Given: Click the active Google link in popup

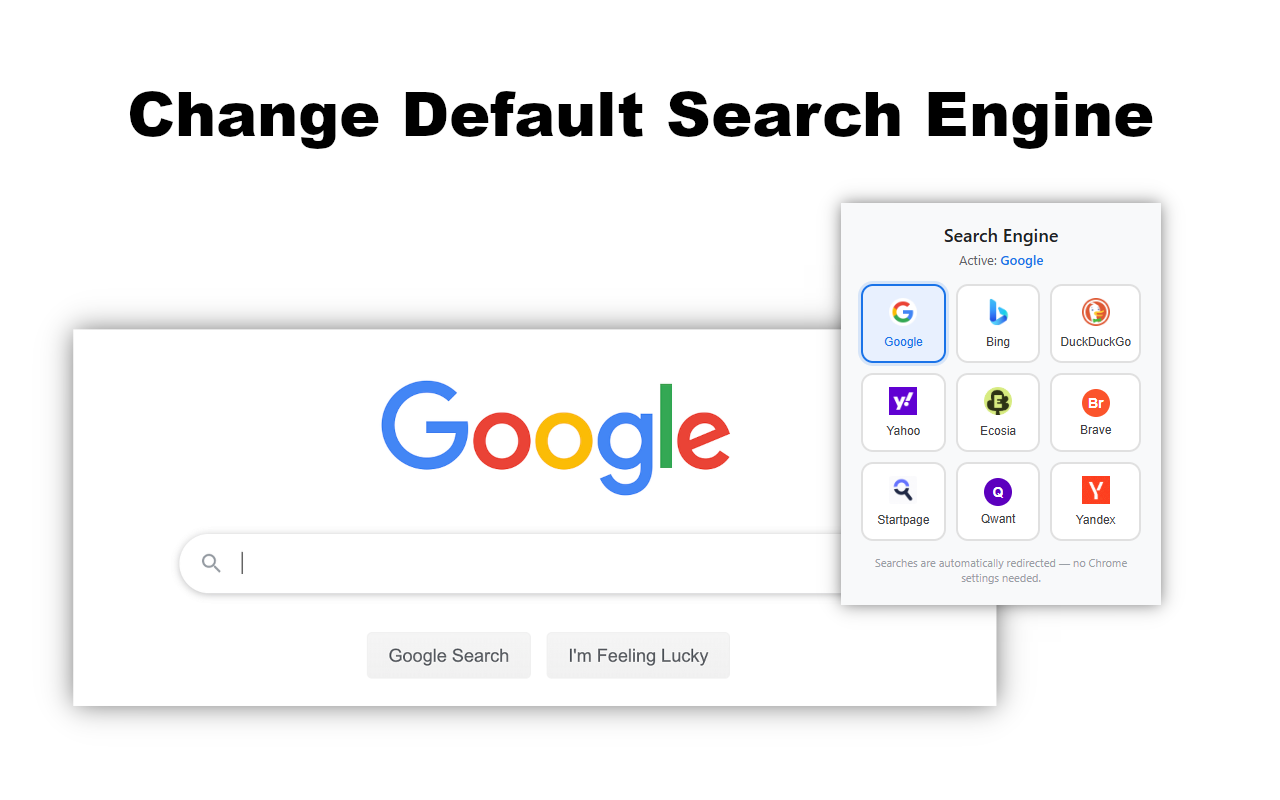Looking at the screenshot, I should 1022,261.
